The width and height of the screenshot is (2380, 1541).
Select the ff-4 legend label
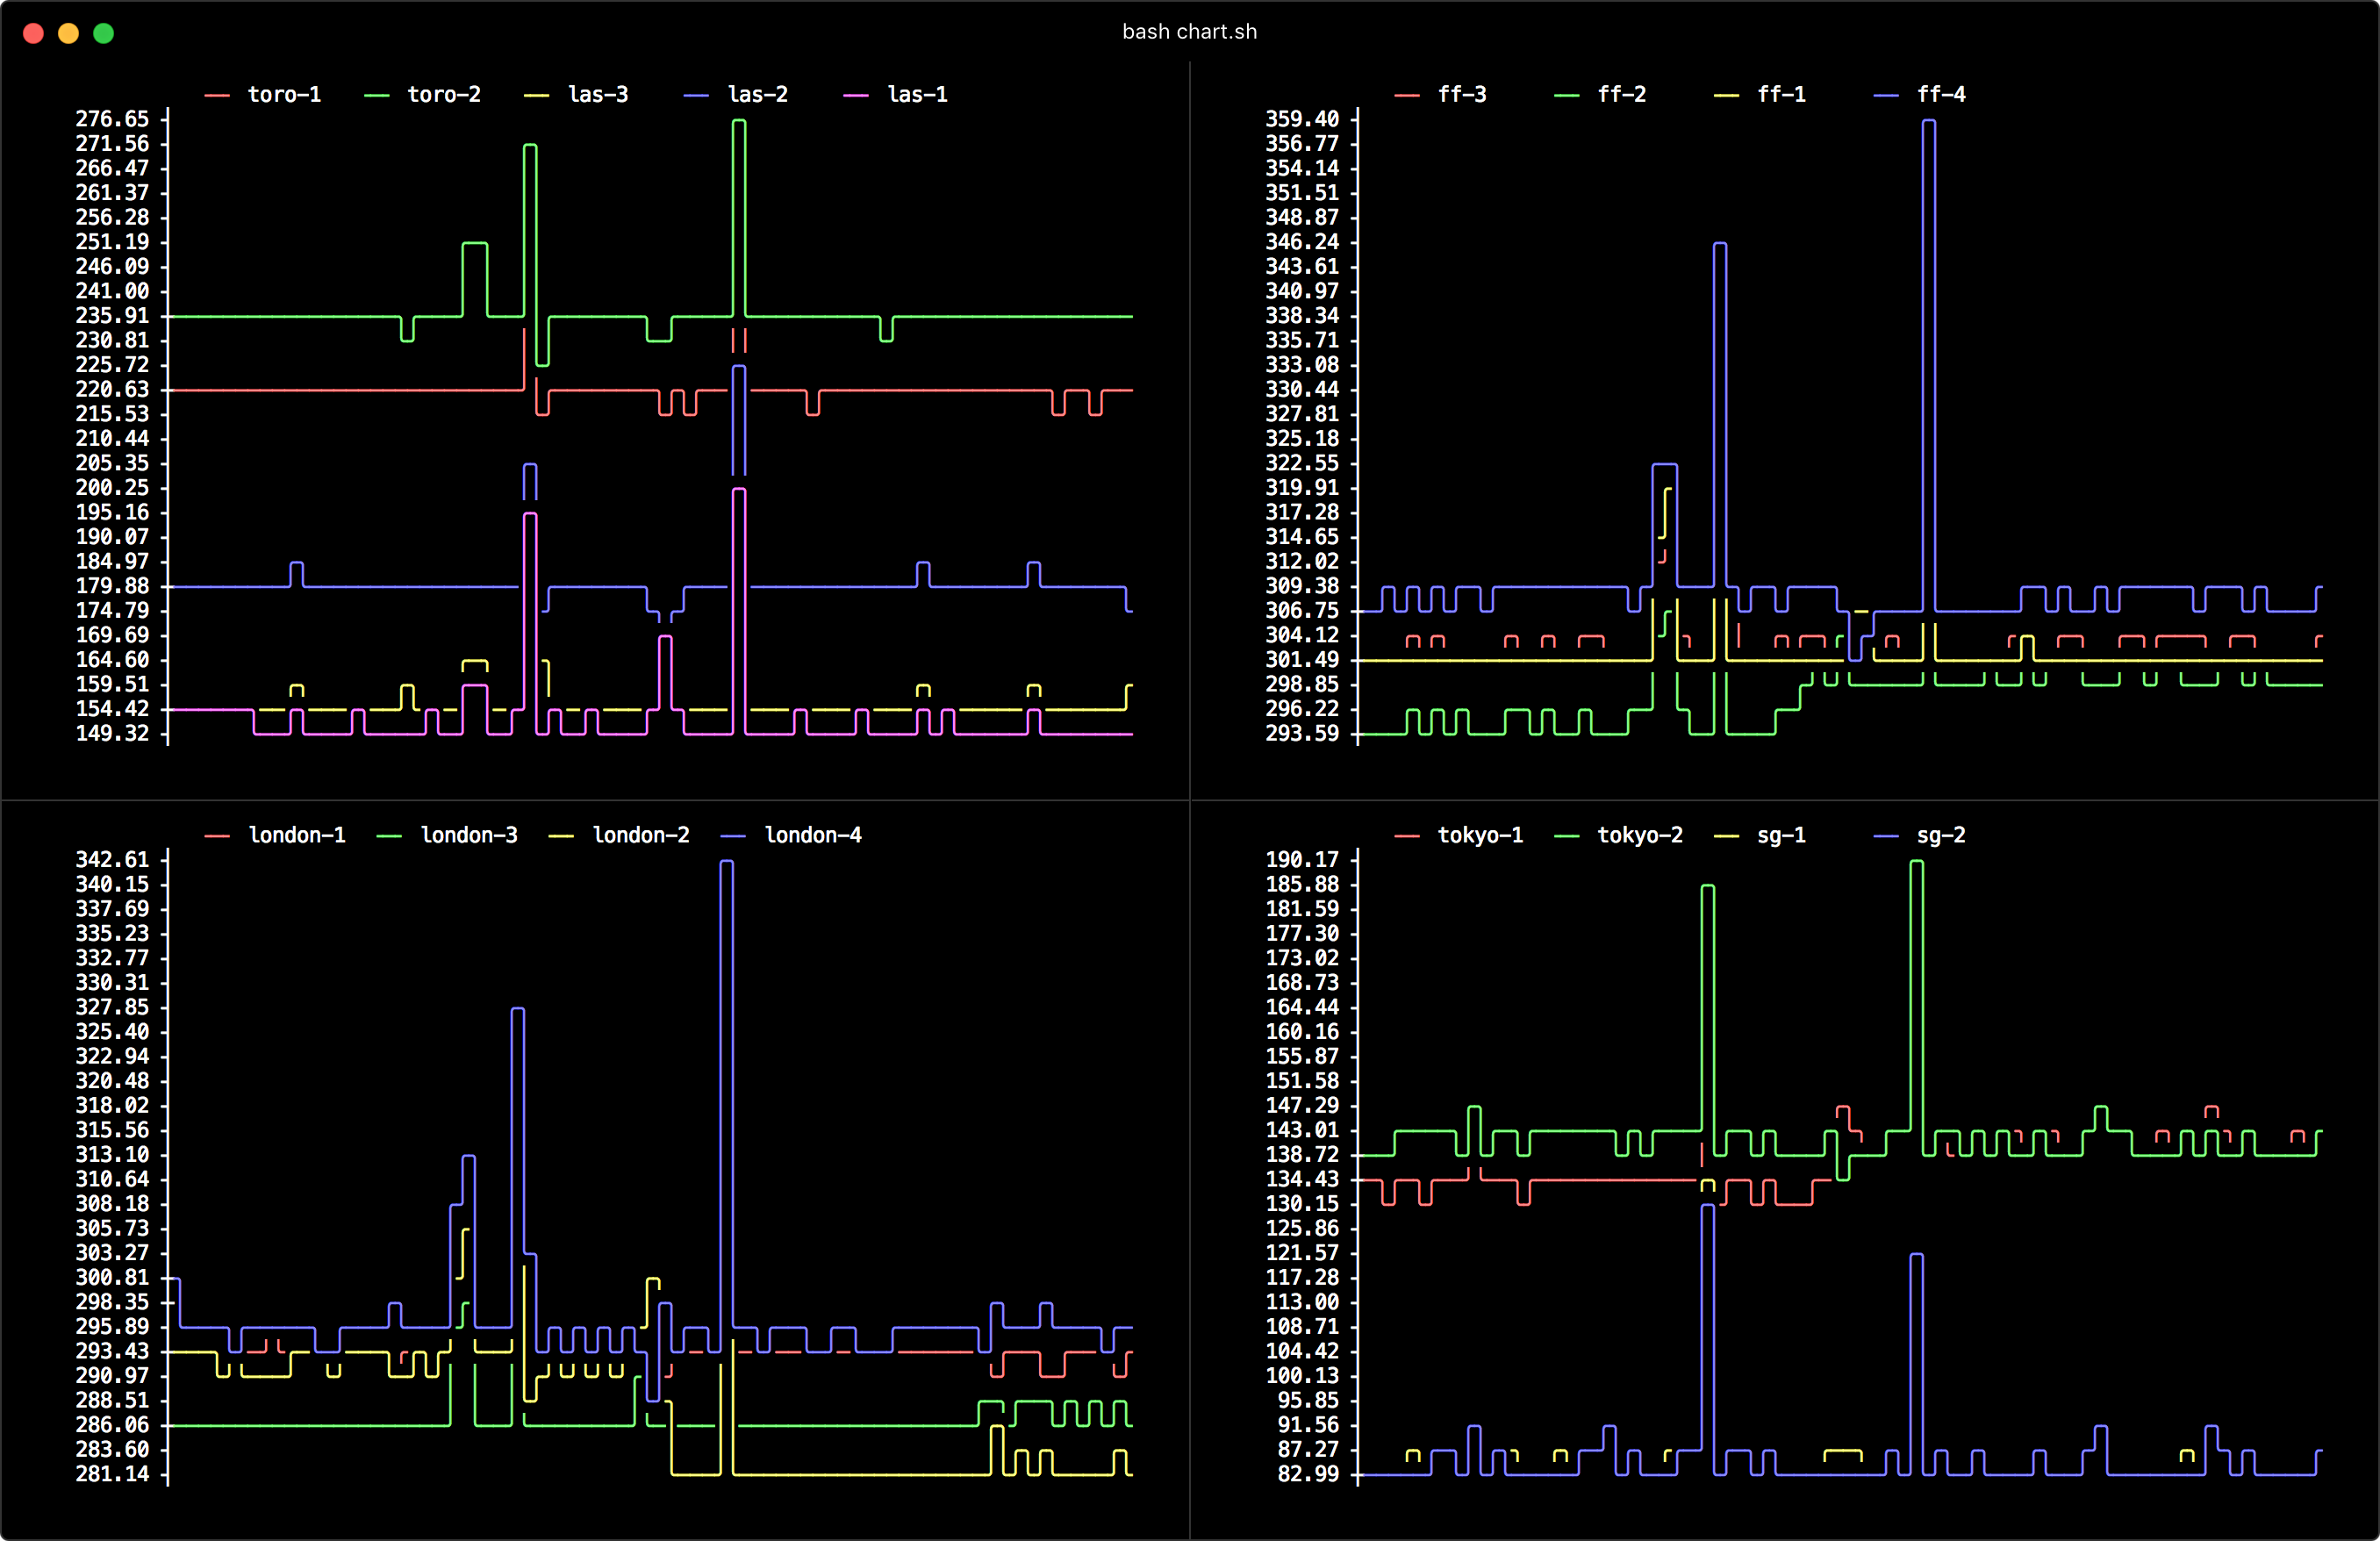(1941, 94)
